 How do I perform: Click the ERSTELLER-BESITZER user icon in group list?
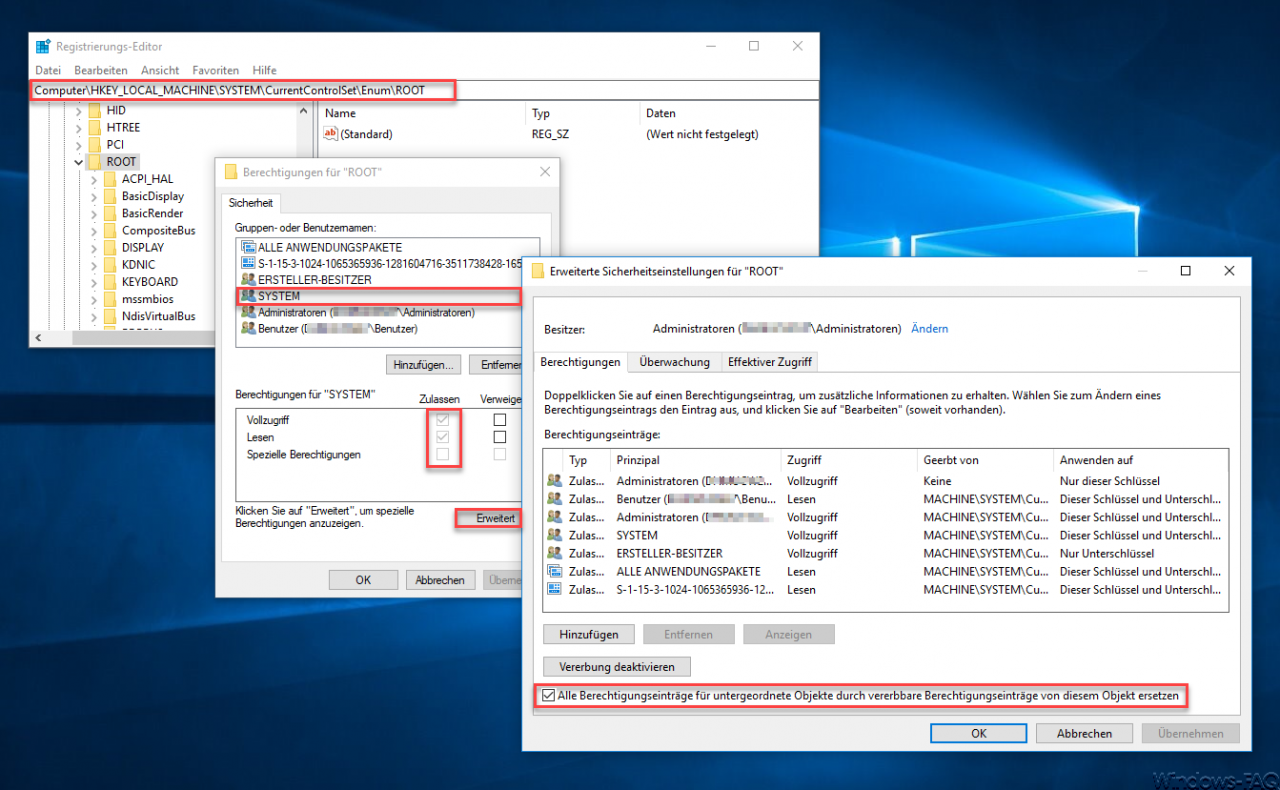[248, 279]
